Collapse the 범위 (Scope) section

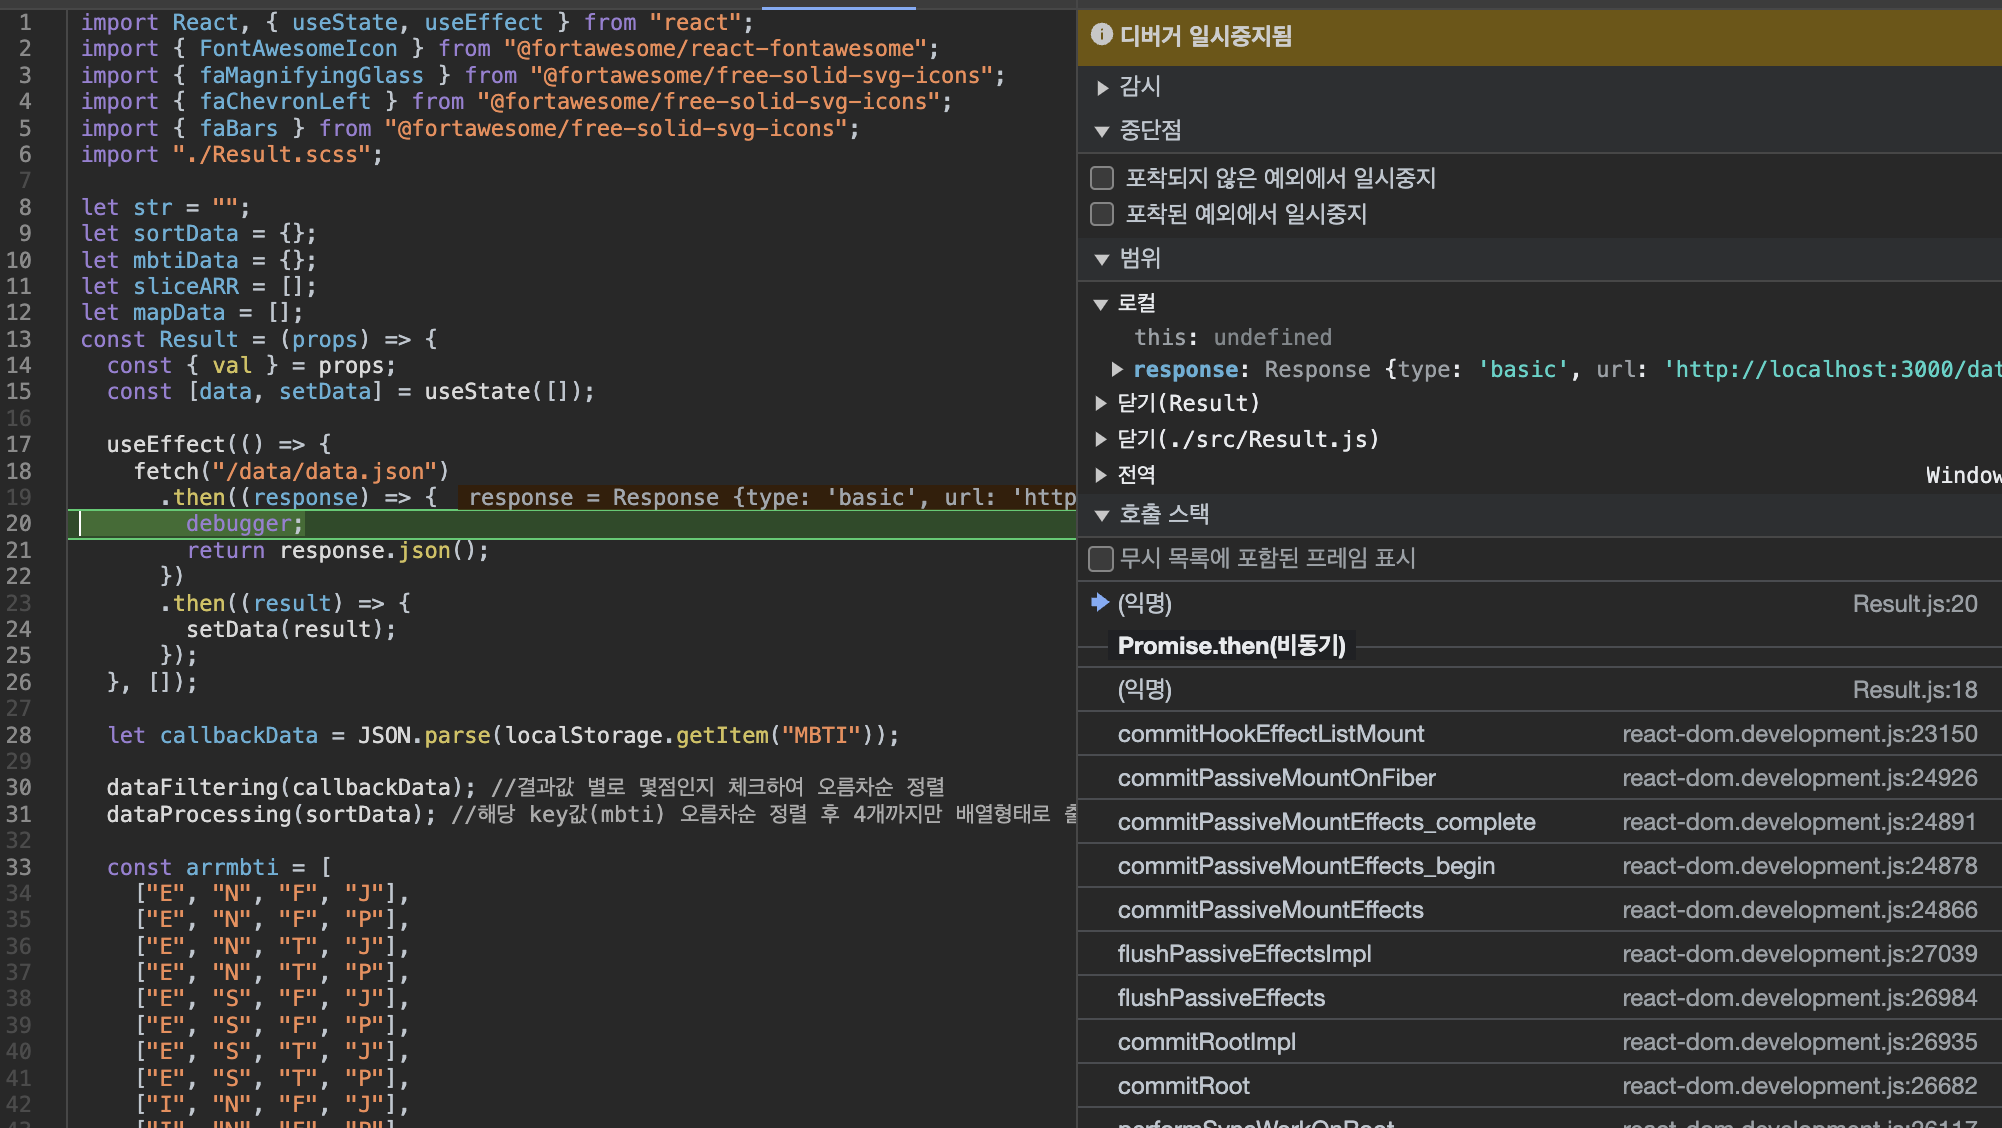coord(1102,259)
